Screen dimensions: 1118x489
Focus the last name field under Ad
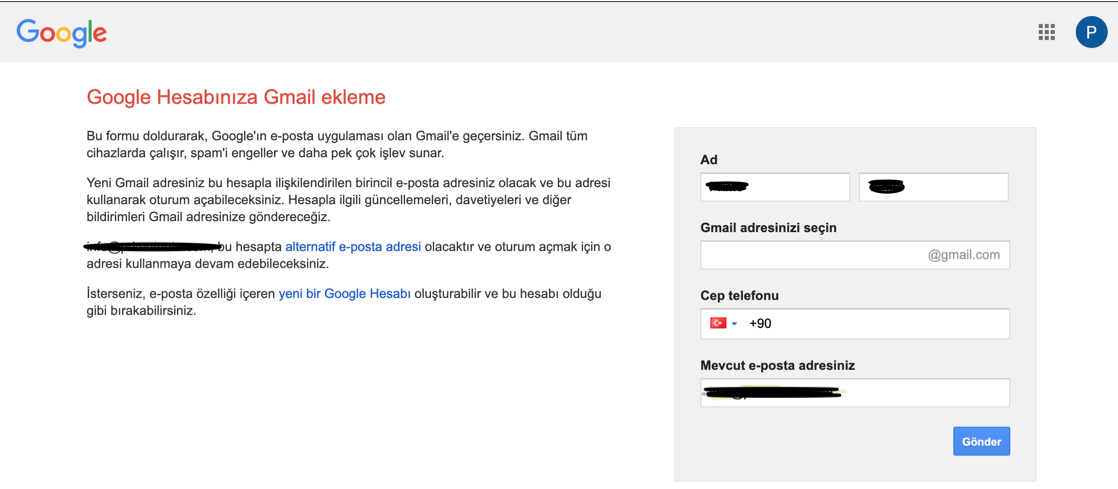click(x=933, y=187)
